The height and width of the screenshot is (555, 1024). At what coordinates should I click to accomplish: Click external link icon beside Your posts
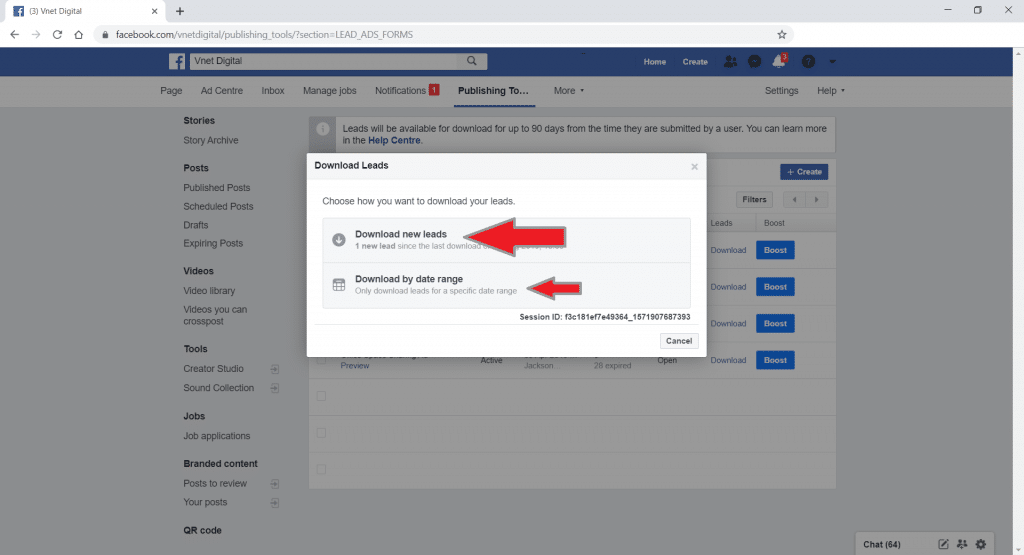pyautogui.click(x=275, y=503)
